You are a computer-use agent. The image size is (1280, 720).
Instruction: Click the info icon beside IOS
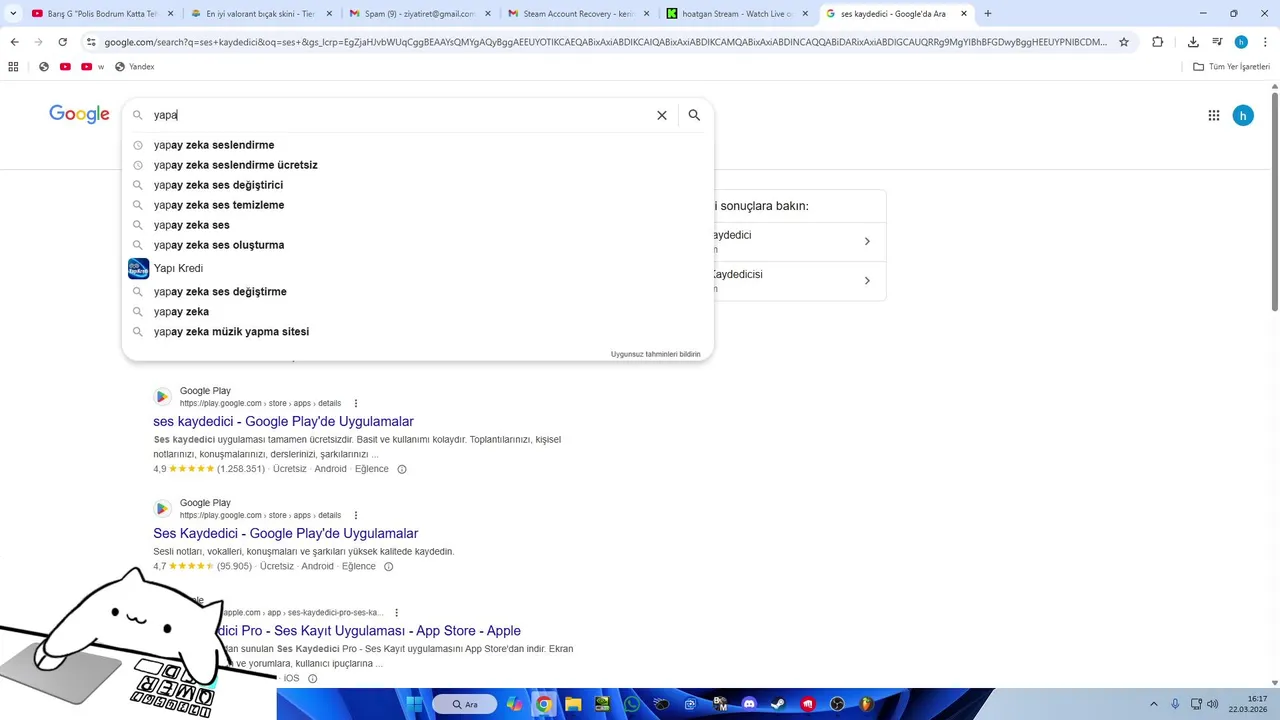(313, 679)
